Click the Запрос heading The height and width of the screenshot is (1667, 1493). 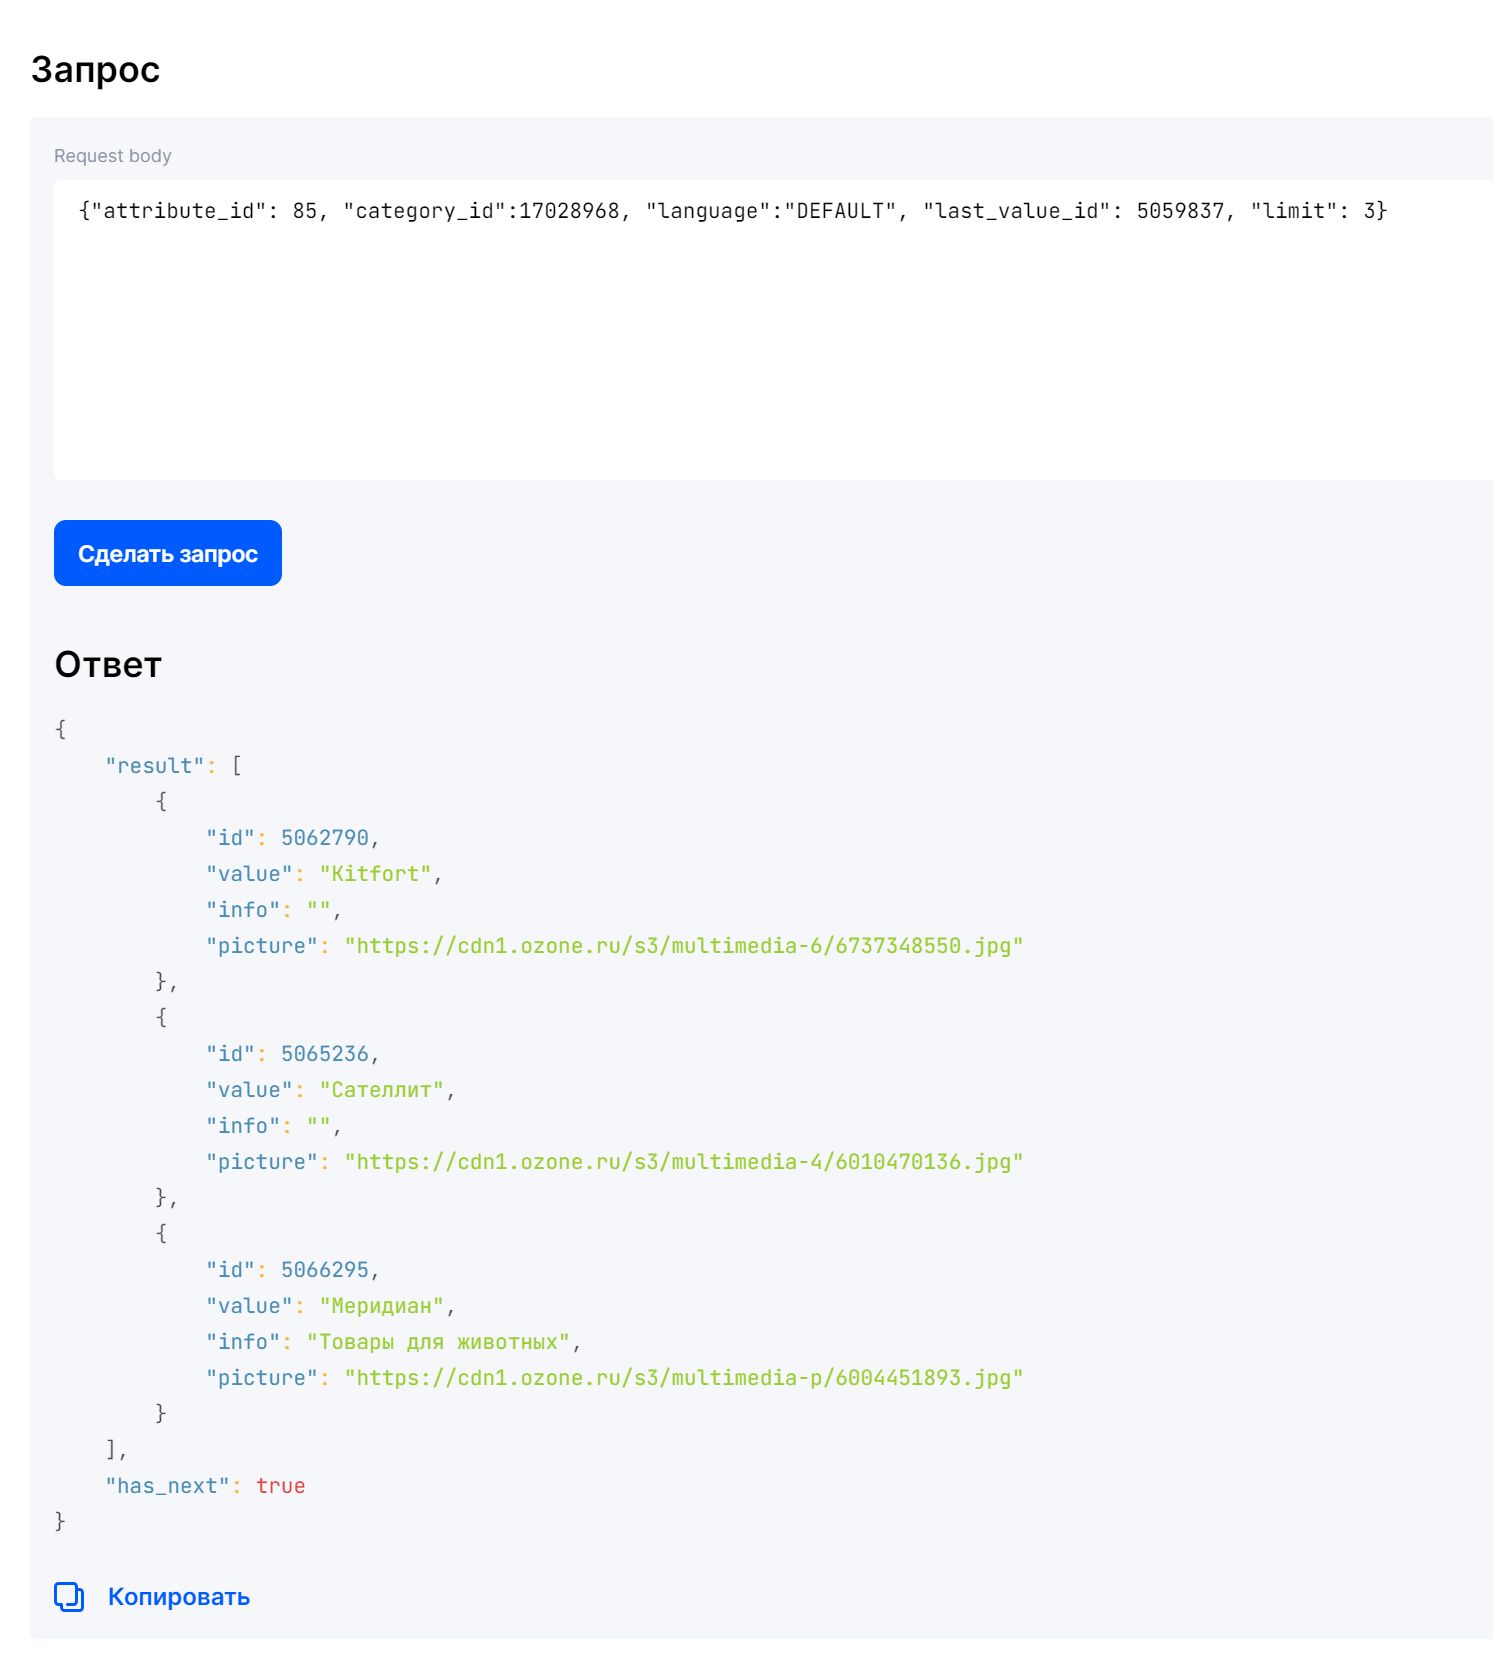click(x=94, y=68)
